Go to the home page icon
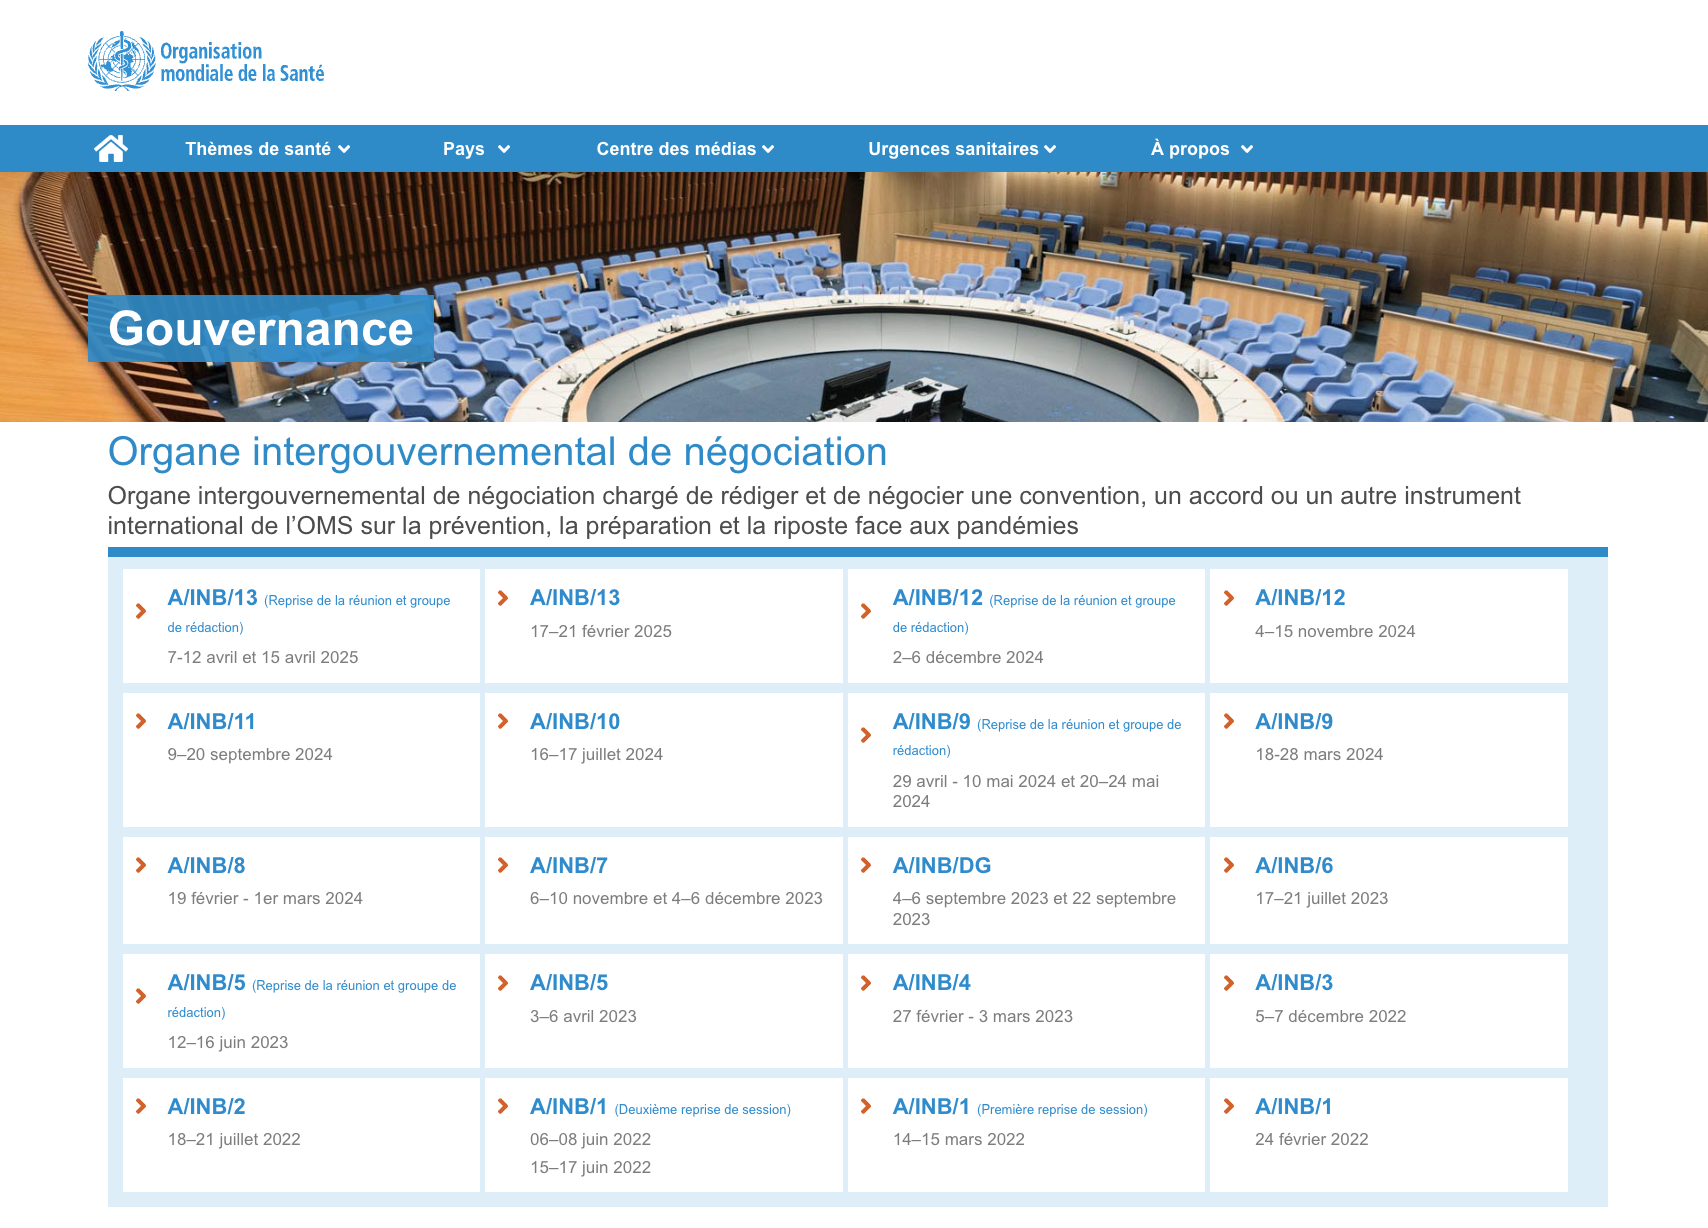This screenshot has width=1708, height=1228. click(111, 149)
